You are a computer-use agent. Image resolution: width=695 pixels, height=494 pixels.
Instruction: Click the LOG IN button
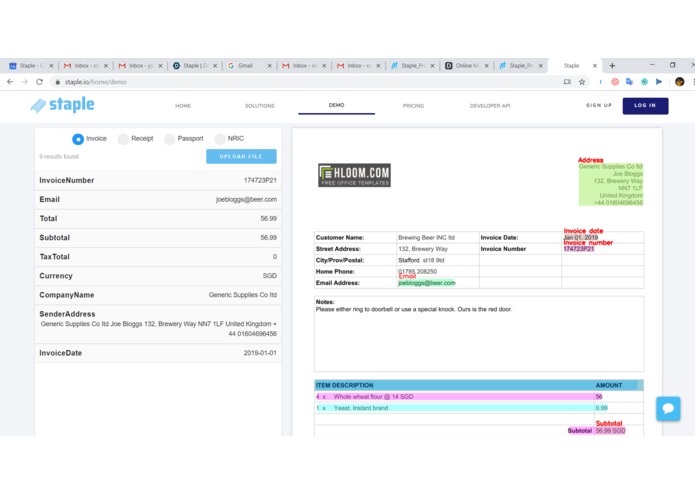pos(645,106)
